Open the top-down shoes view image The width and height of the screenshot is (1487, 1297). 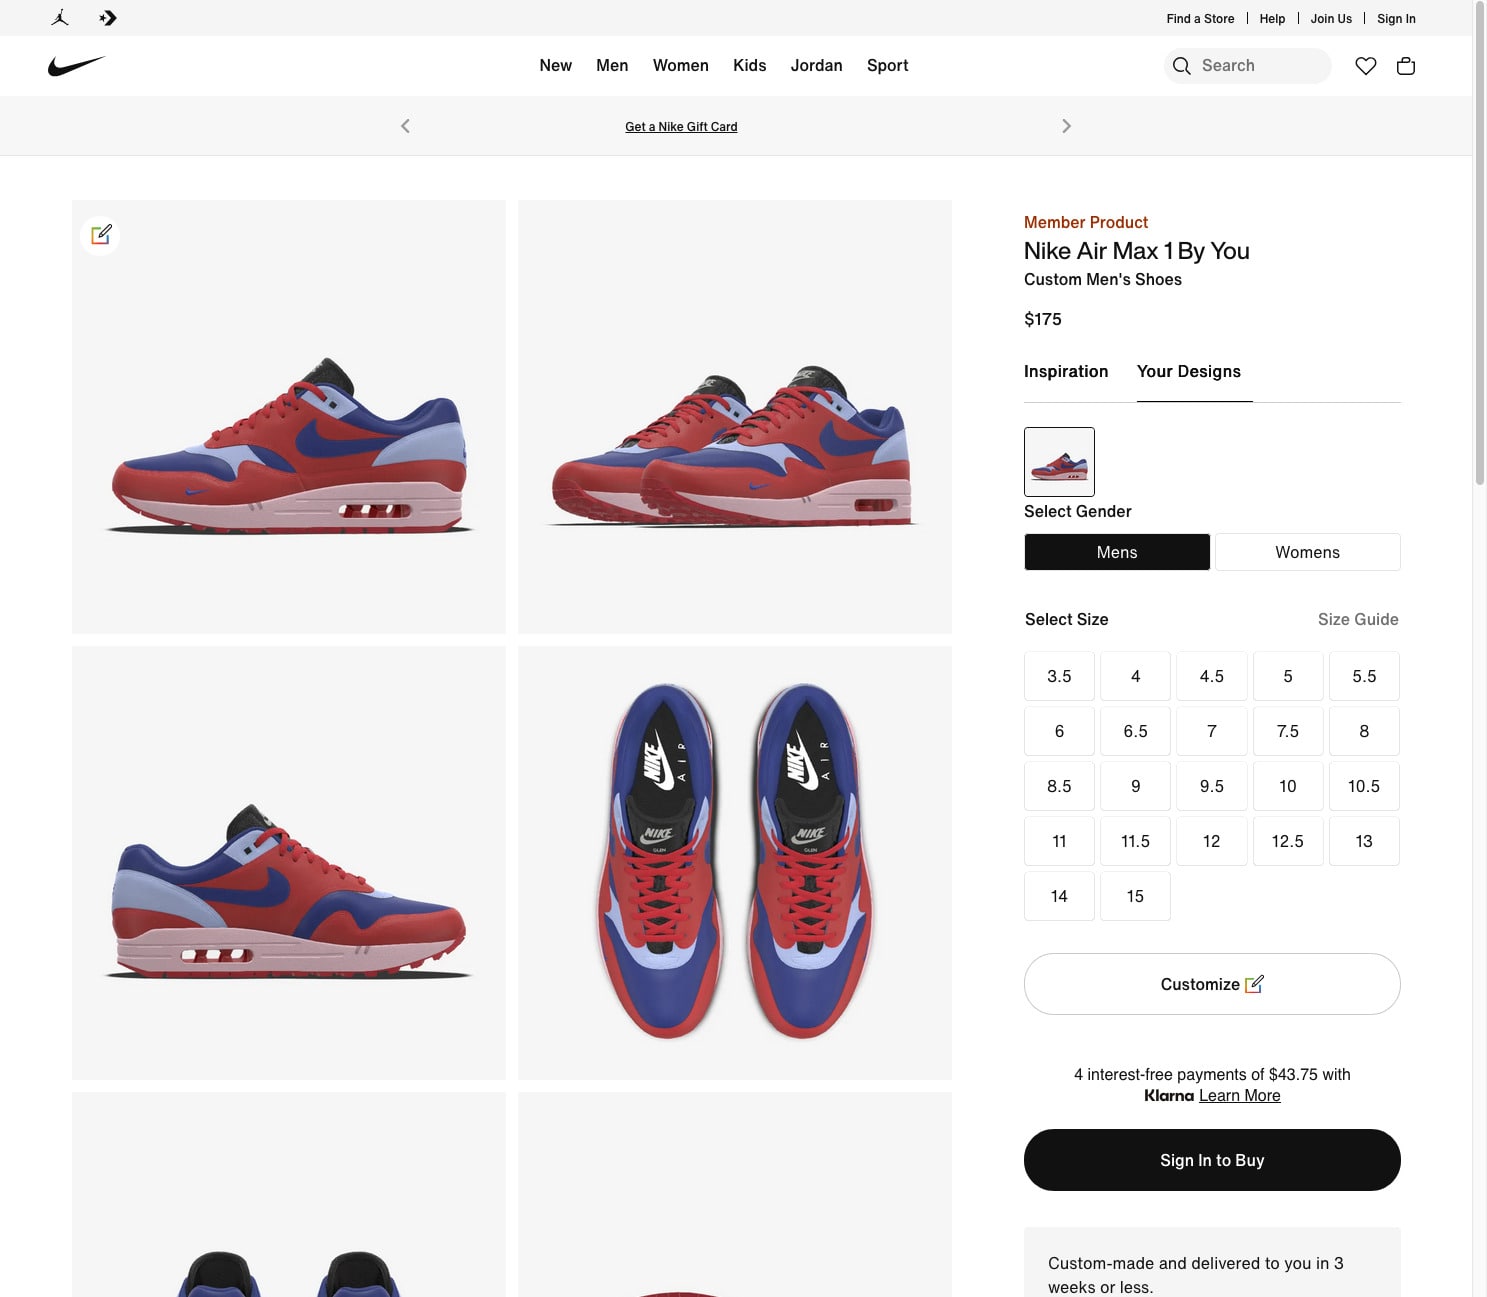click(735, 863)
